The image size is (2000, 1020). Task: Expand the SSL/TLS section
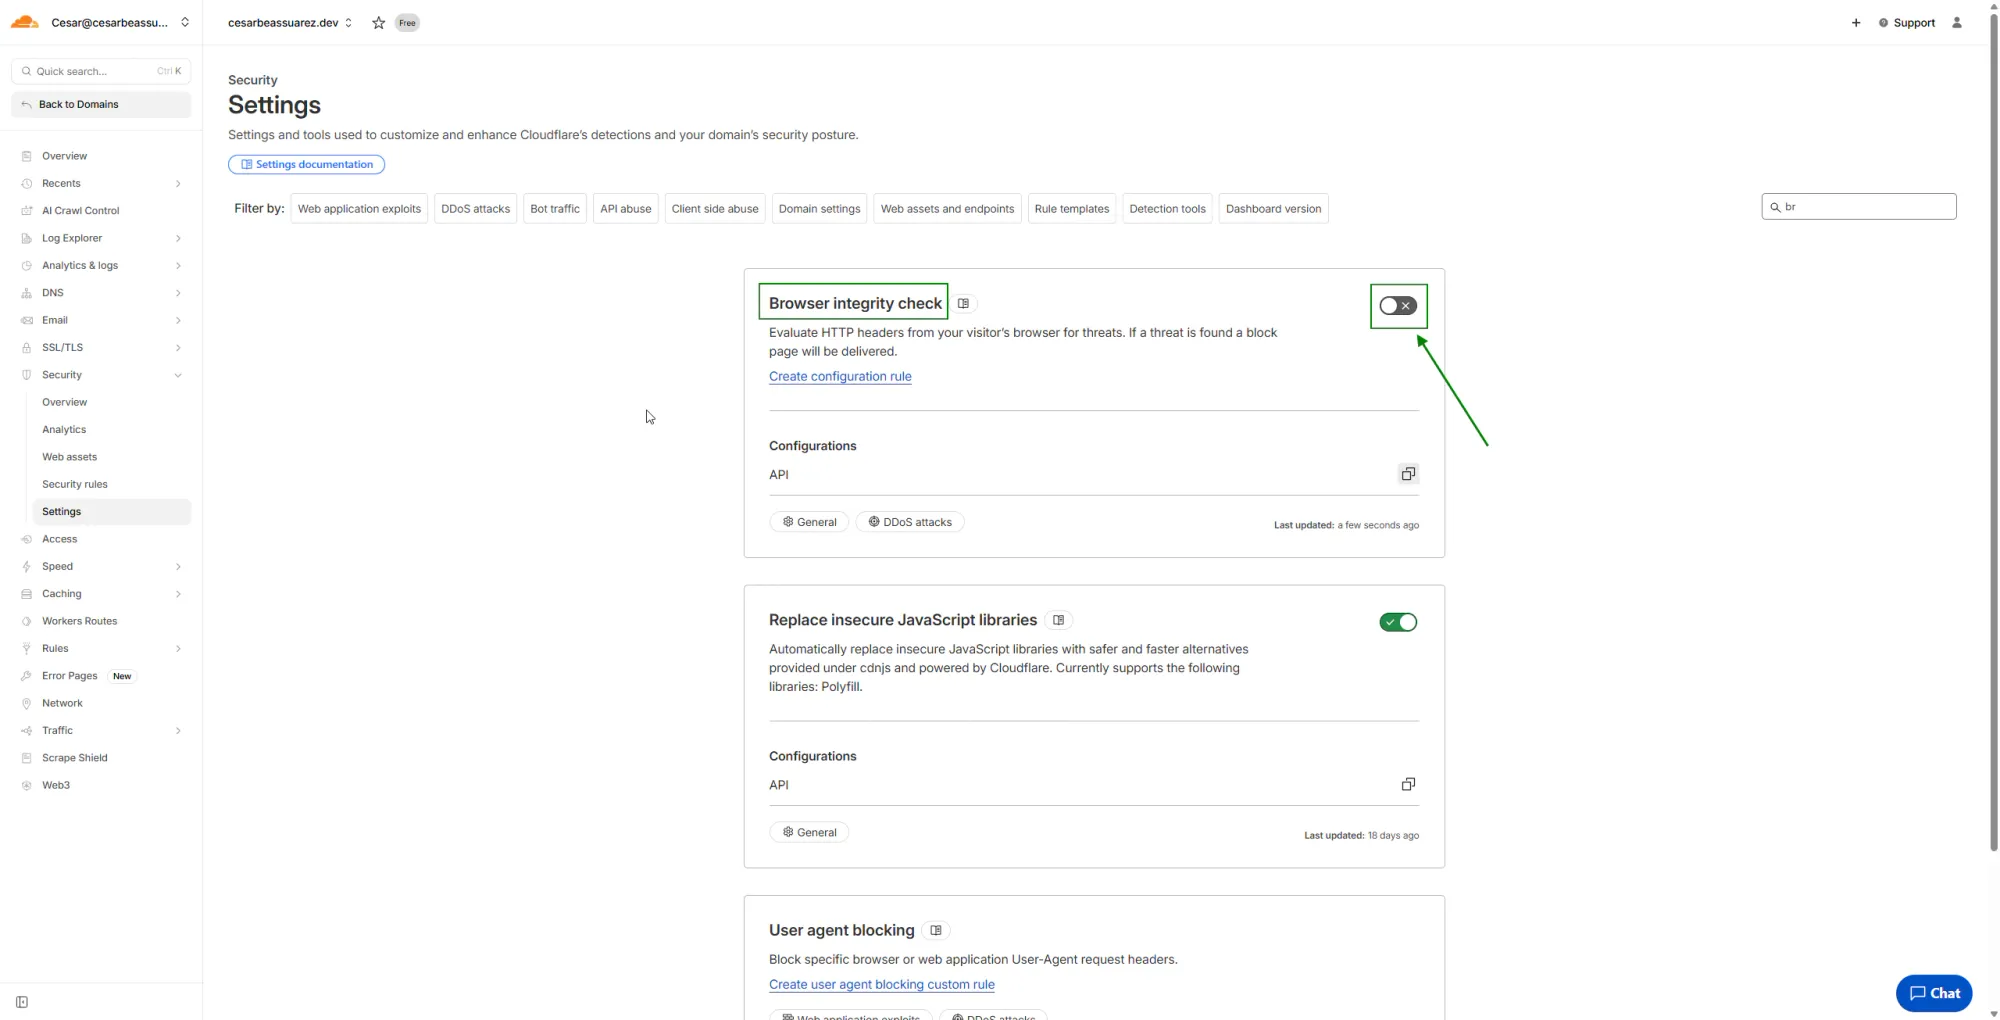pos(100,347)
